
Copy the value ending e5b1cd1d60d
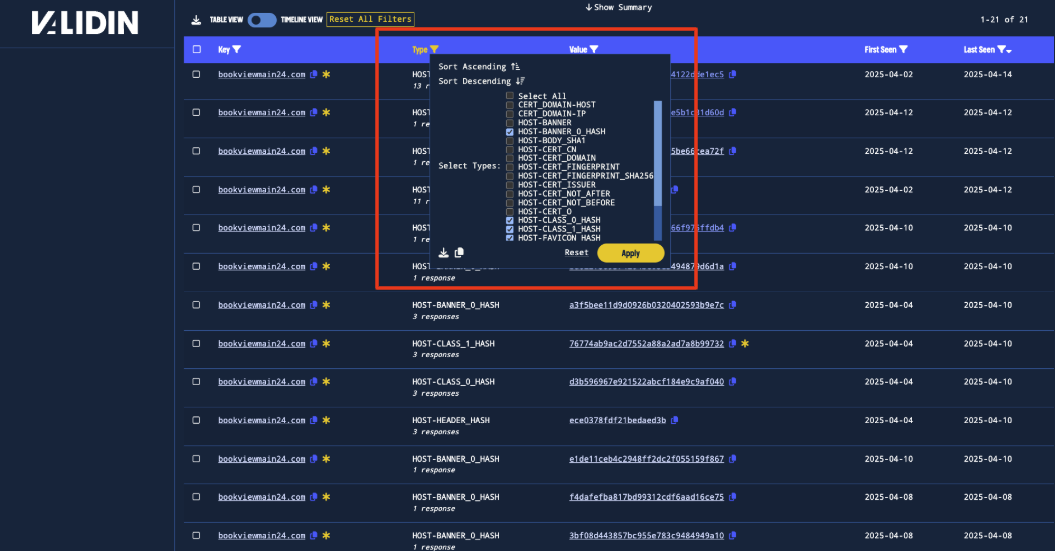[x=733, y=112]
